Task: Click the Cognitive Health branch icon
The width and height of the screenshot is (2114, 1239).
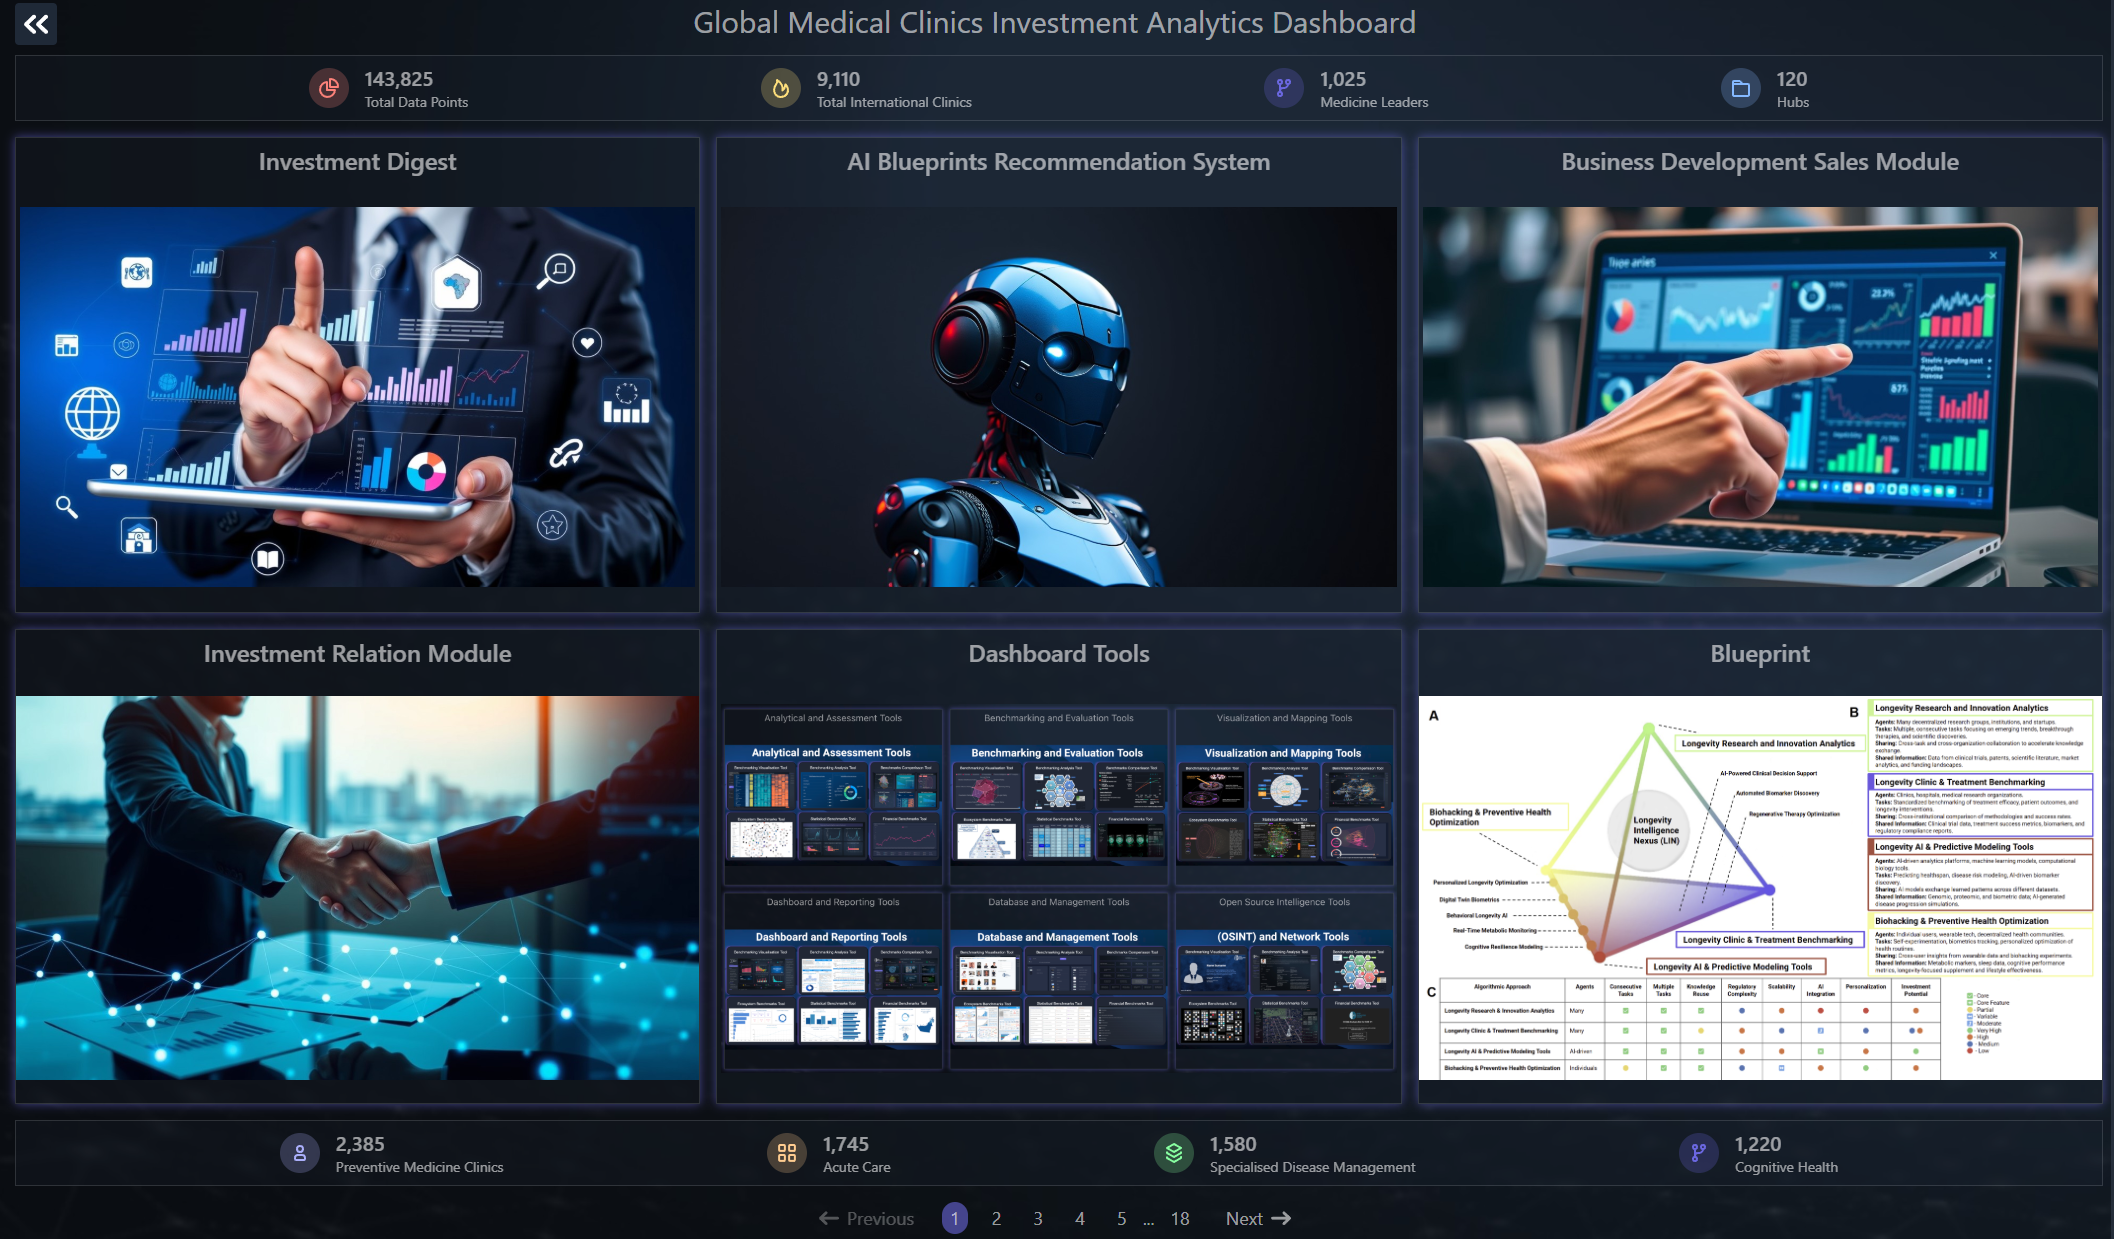Action: 1698,1154
